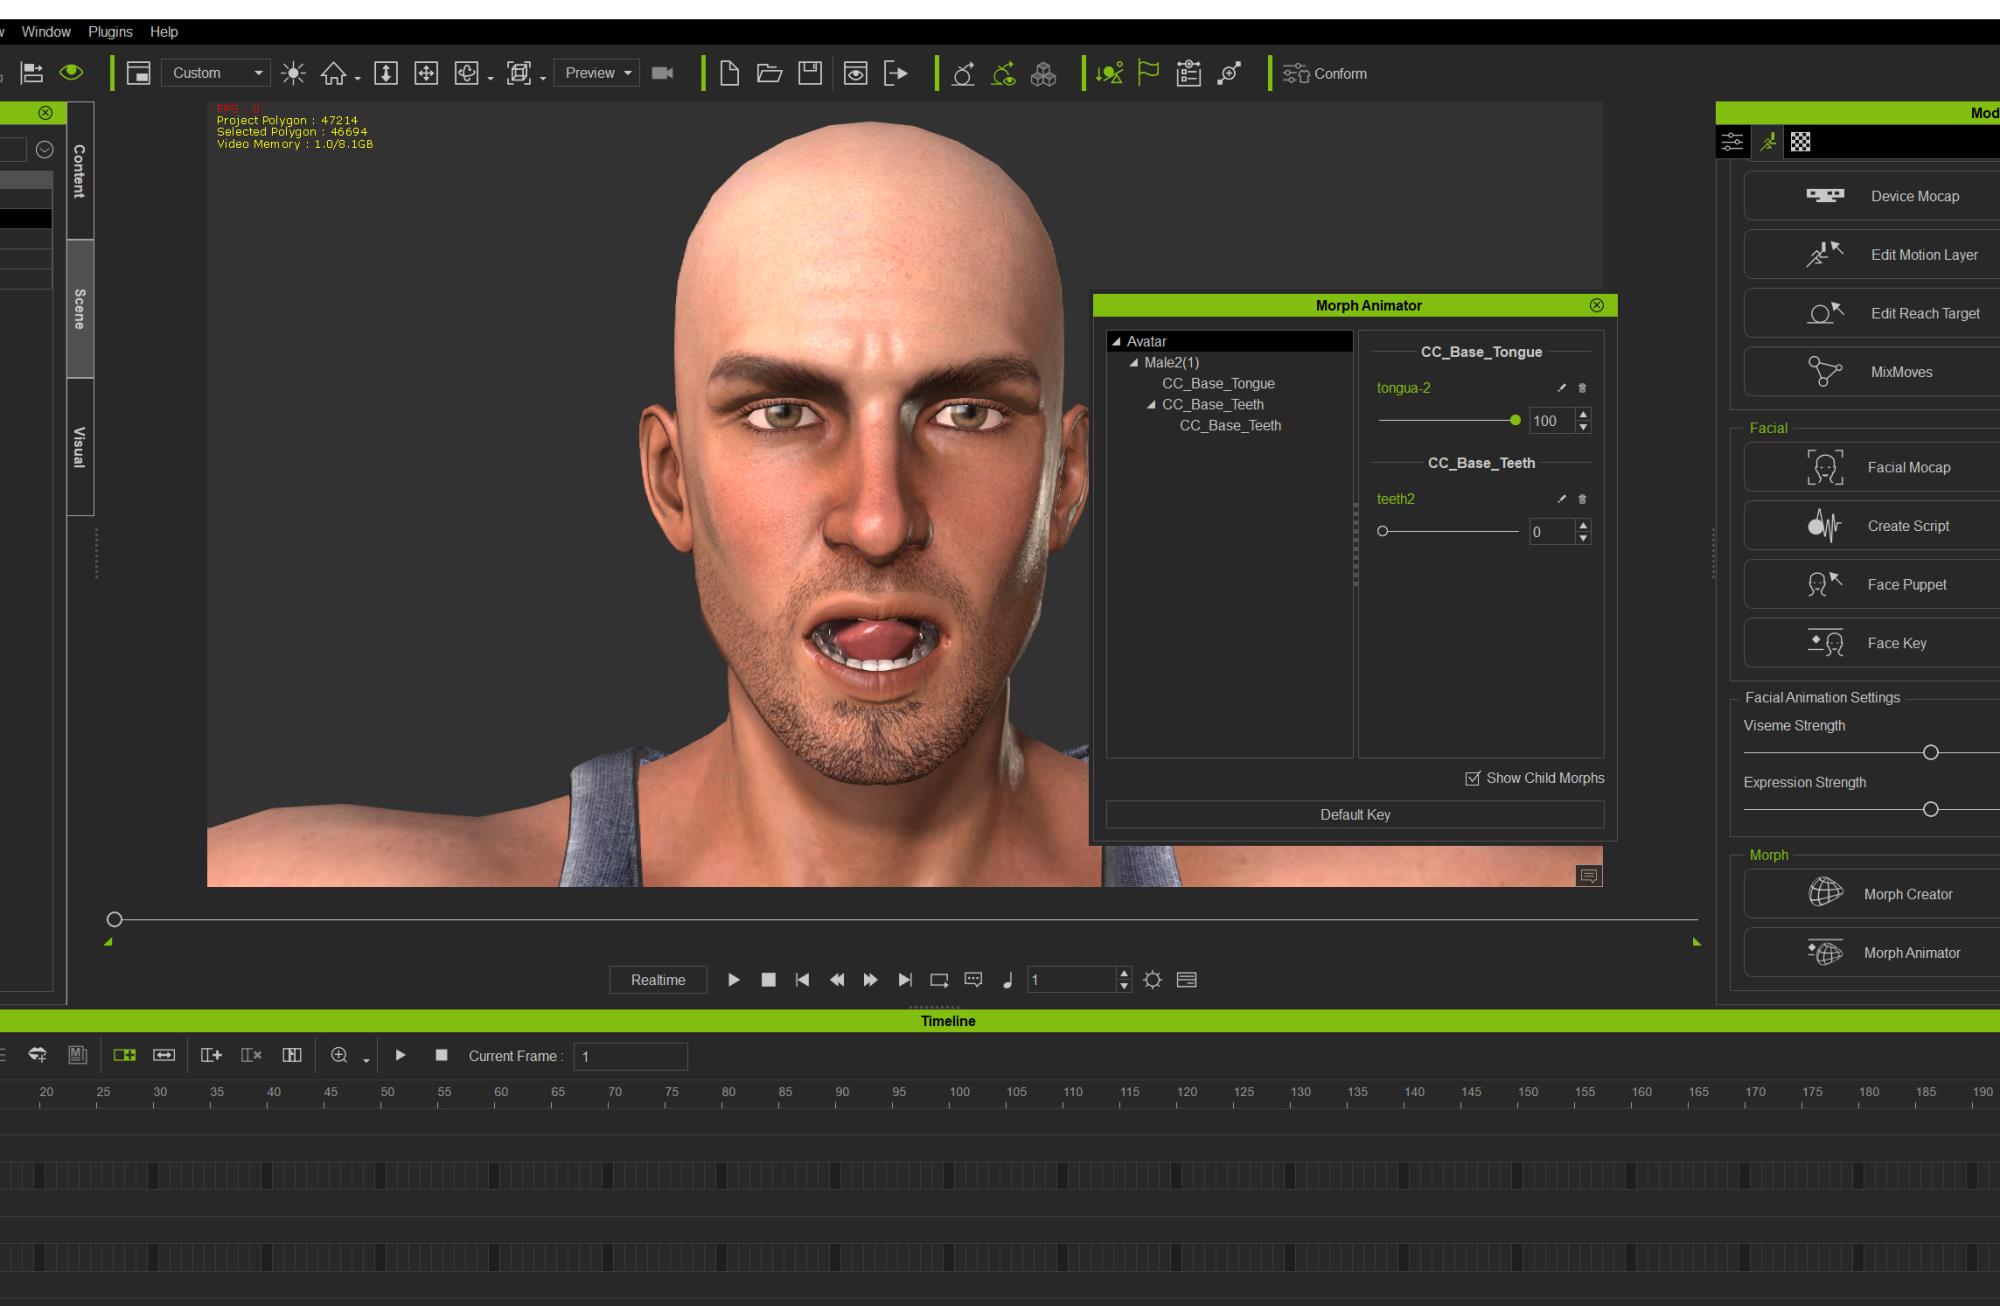Click the Default Key button

(x=1355, y=815)
